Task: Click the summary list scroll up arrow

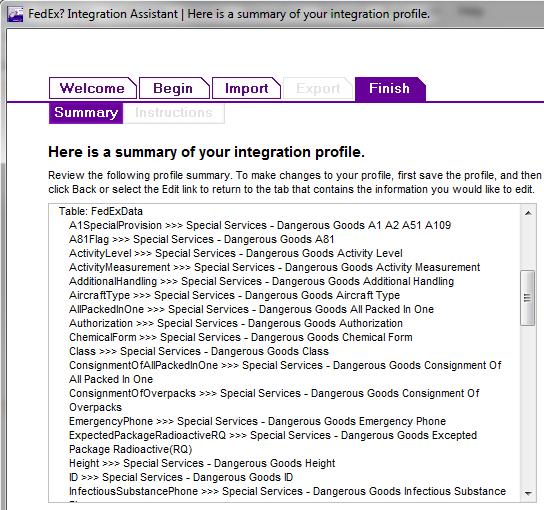Action: coord(528,213)
